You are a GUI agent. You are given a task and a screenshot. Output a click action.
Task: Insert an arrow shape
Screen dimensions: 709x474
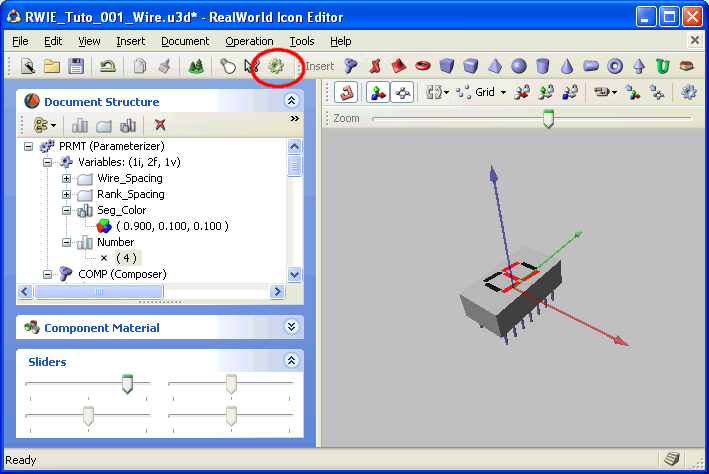tap(638, 66)
